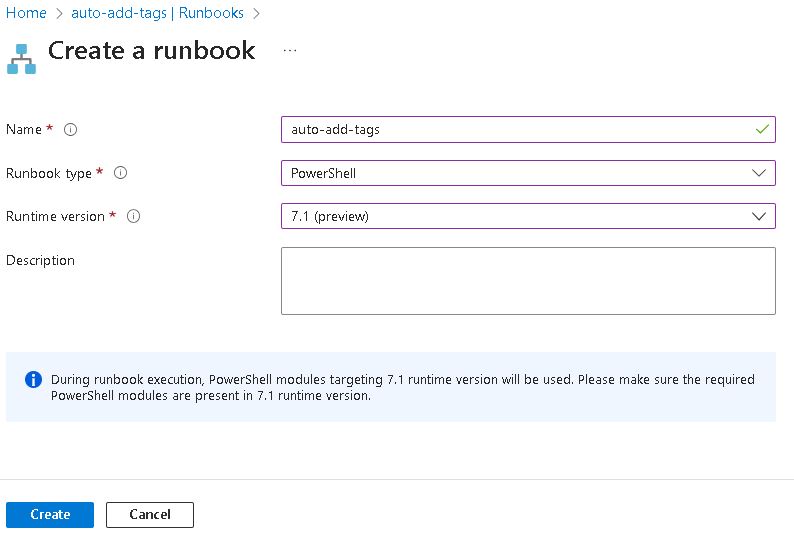
Task: Navigate to auto-add-tags | Runbooks breadcrumb
Action: coord(157,13)
